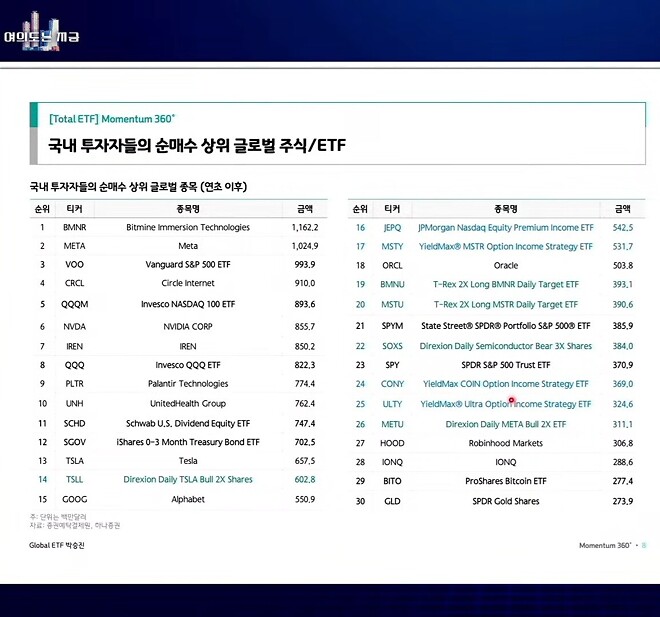Click the left table '종목명' column header

(x=188, y=209)
